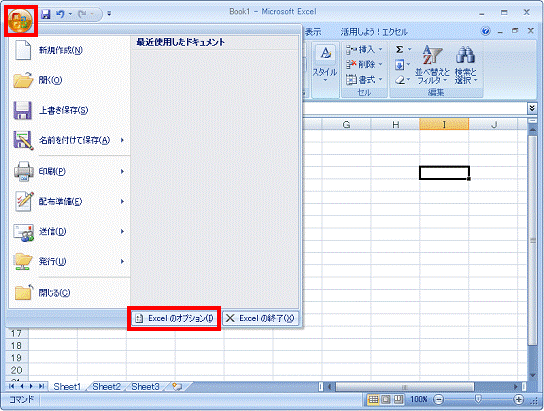The height and width of the screenshot is (411, 544).
Task: Open the 活用しよう！エクセル ribbon tab
Action: (x=374, y=32)
